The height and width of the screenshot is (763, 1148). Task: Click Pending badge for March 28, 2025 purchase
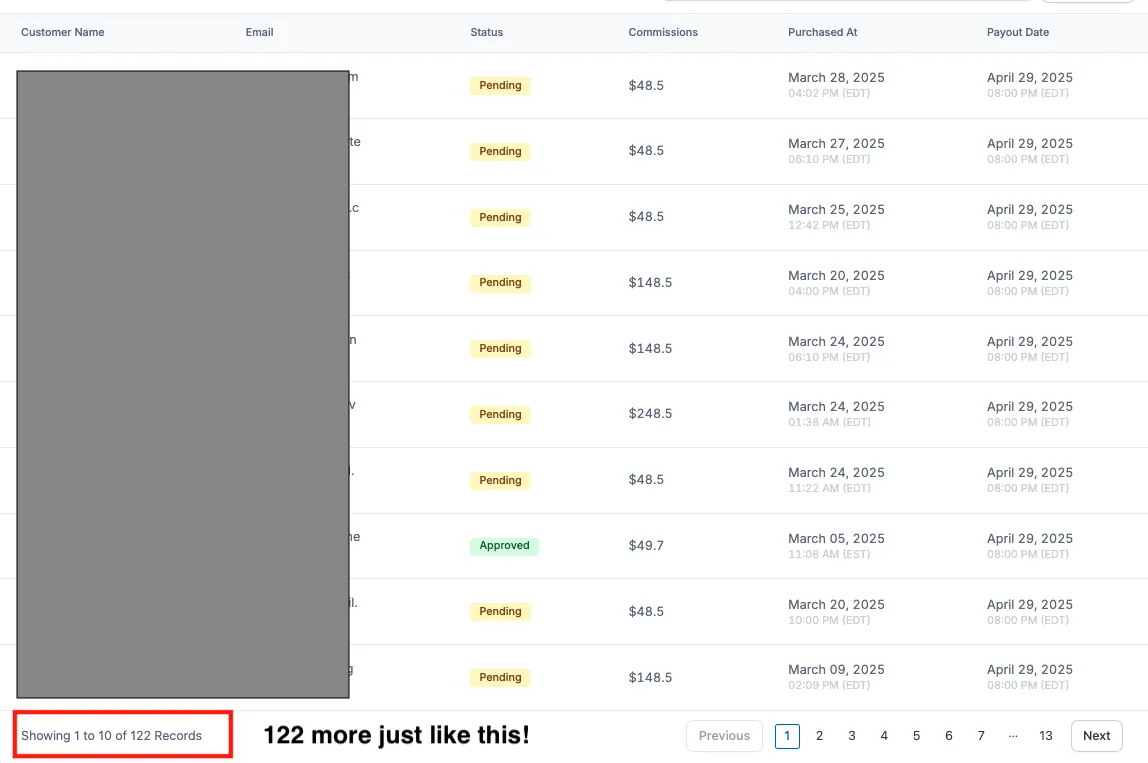(500, 86)
